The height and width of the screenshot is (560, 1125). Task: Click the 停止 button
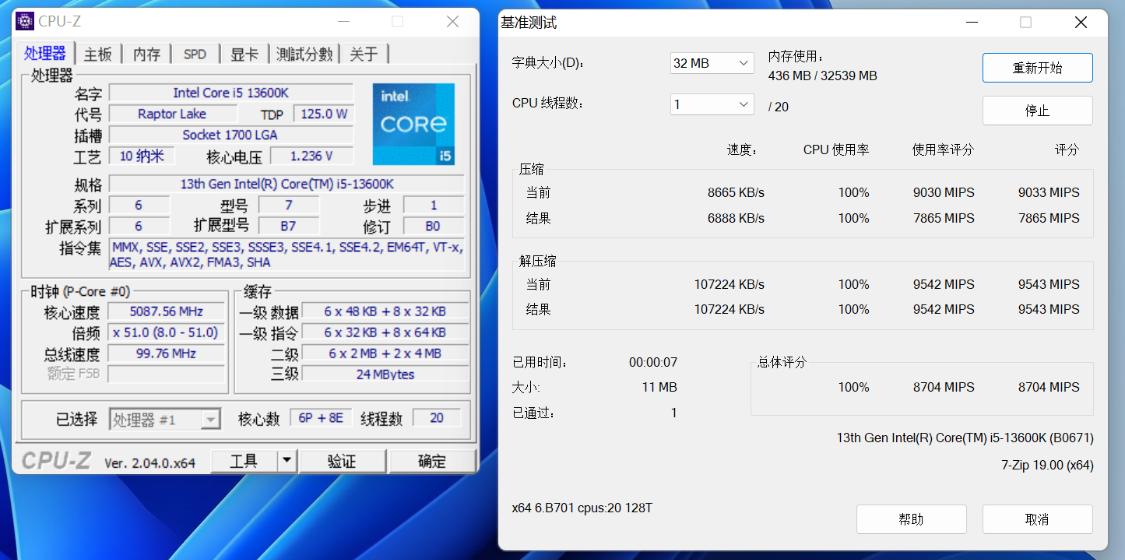pos(1037,110)
